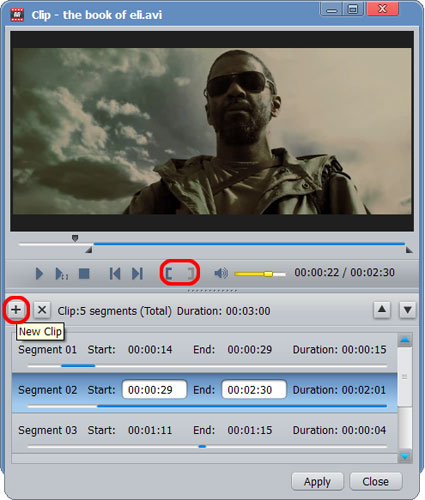Jump to previous frame button
Viewport: 425px width, 500px height.
[115, 274]
